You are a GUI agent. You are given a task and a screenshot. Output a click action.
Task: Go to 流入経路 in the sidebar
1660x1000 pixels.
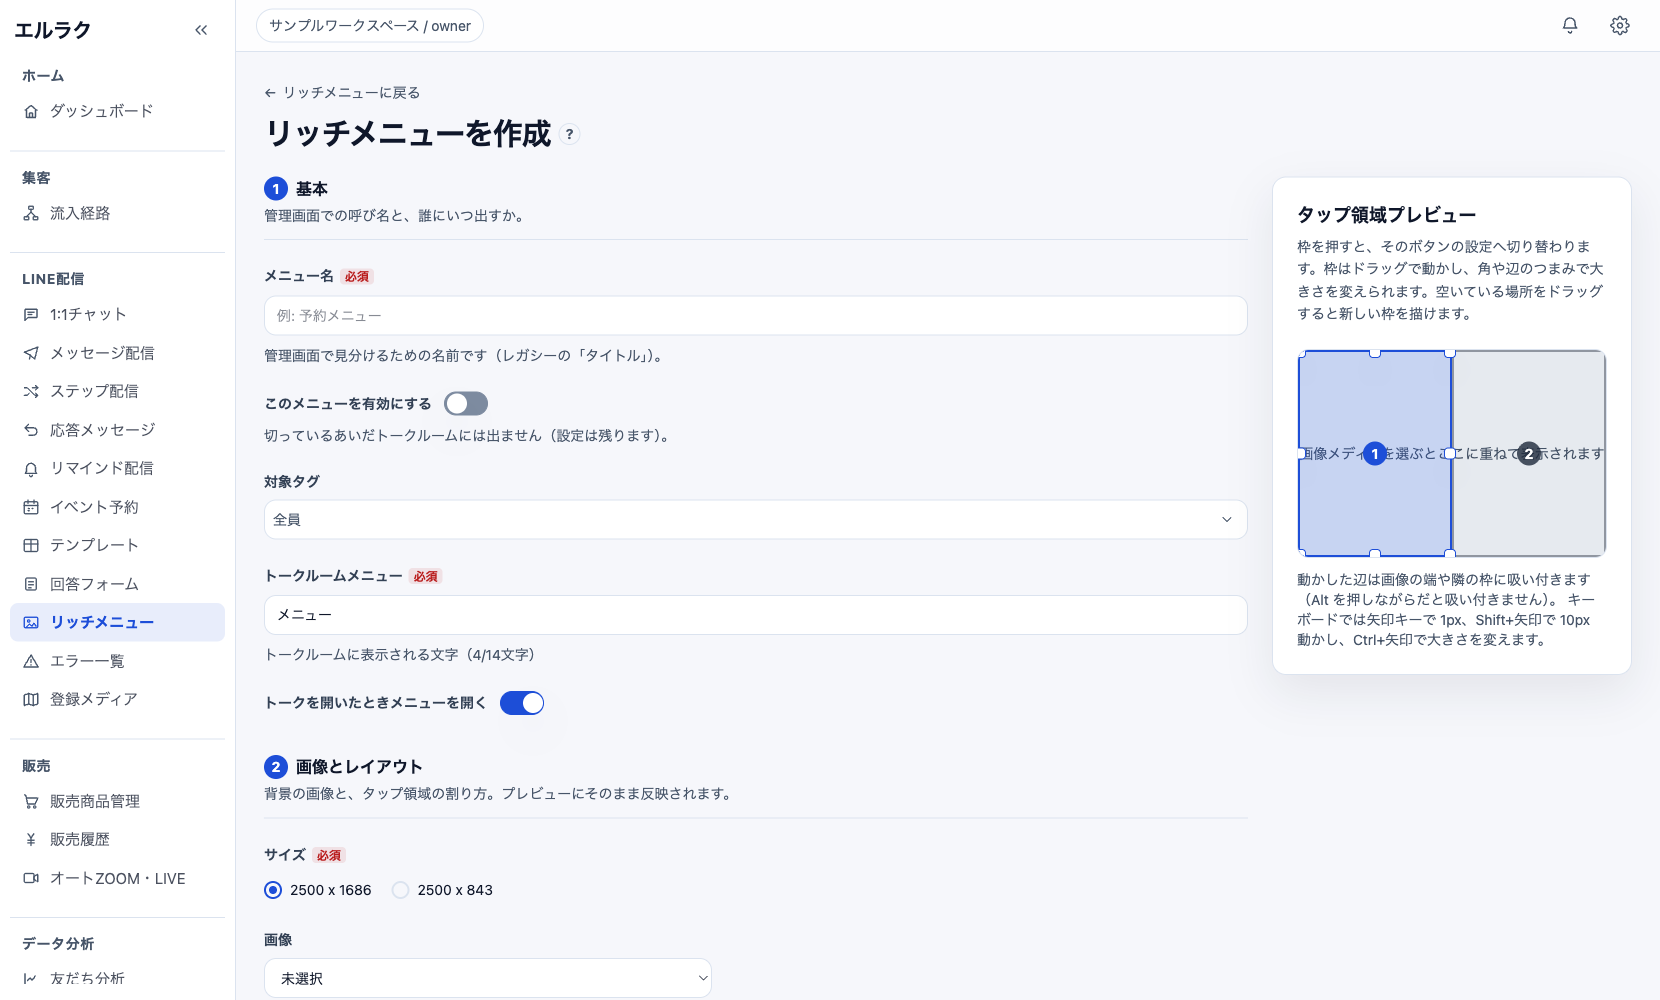coord(117,213)
